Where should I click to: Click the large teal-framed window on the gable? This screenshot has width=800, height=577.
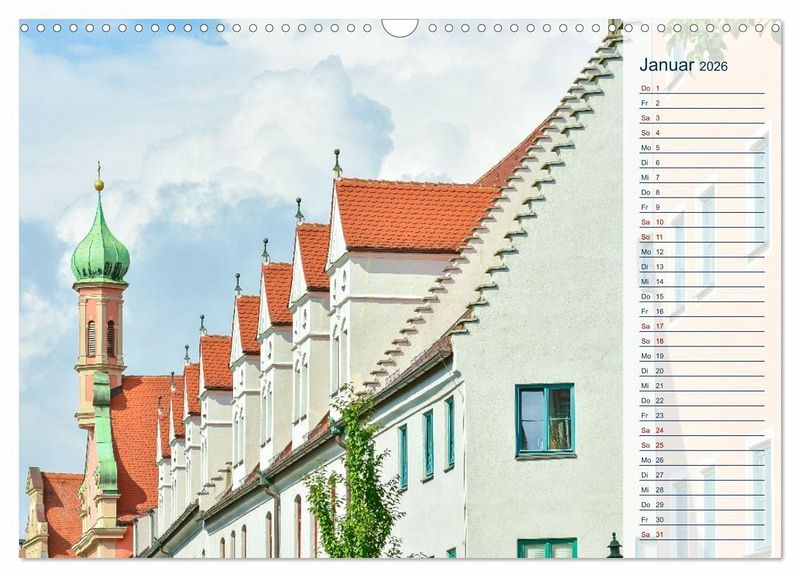point(545,420)
